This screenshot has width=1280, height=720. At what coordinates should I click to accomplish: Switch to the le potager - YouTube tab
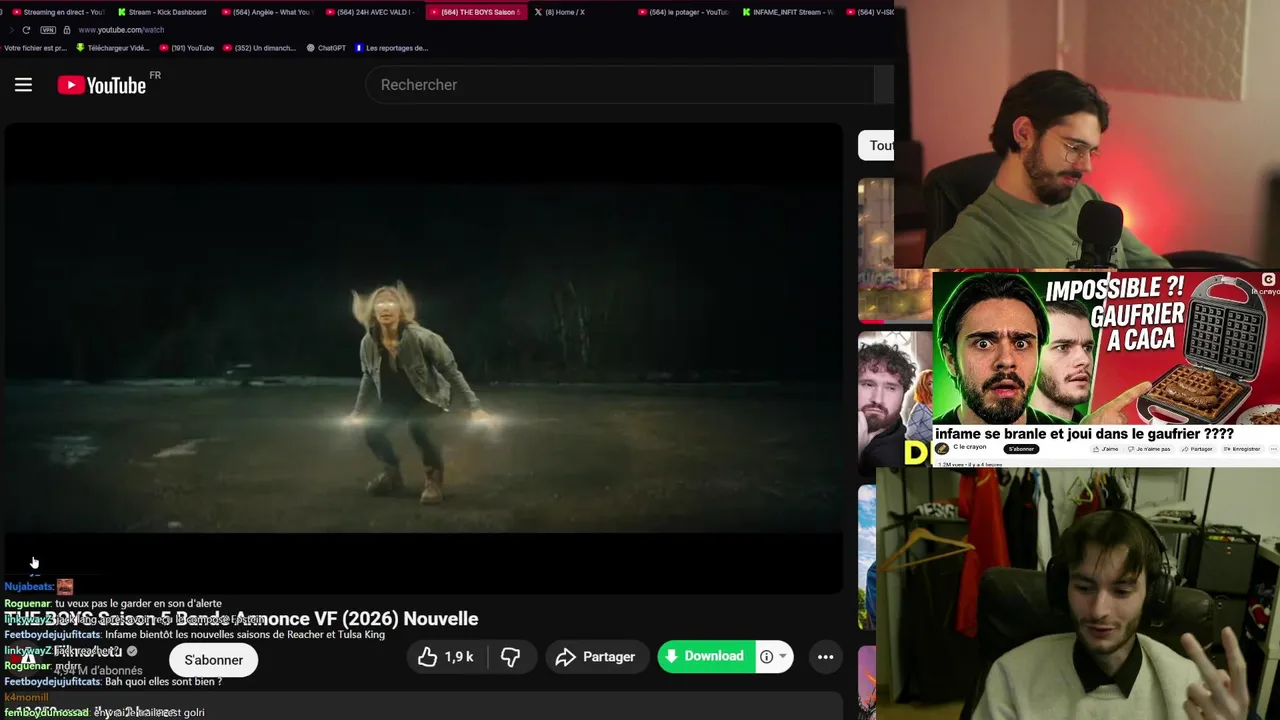686,12
